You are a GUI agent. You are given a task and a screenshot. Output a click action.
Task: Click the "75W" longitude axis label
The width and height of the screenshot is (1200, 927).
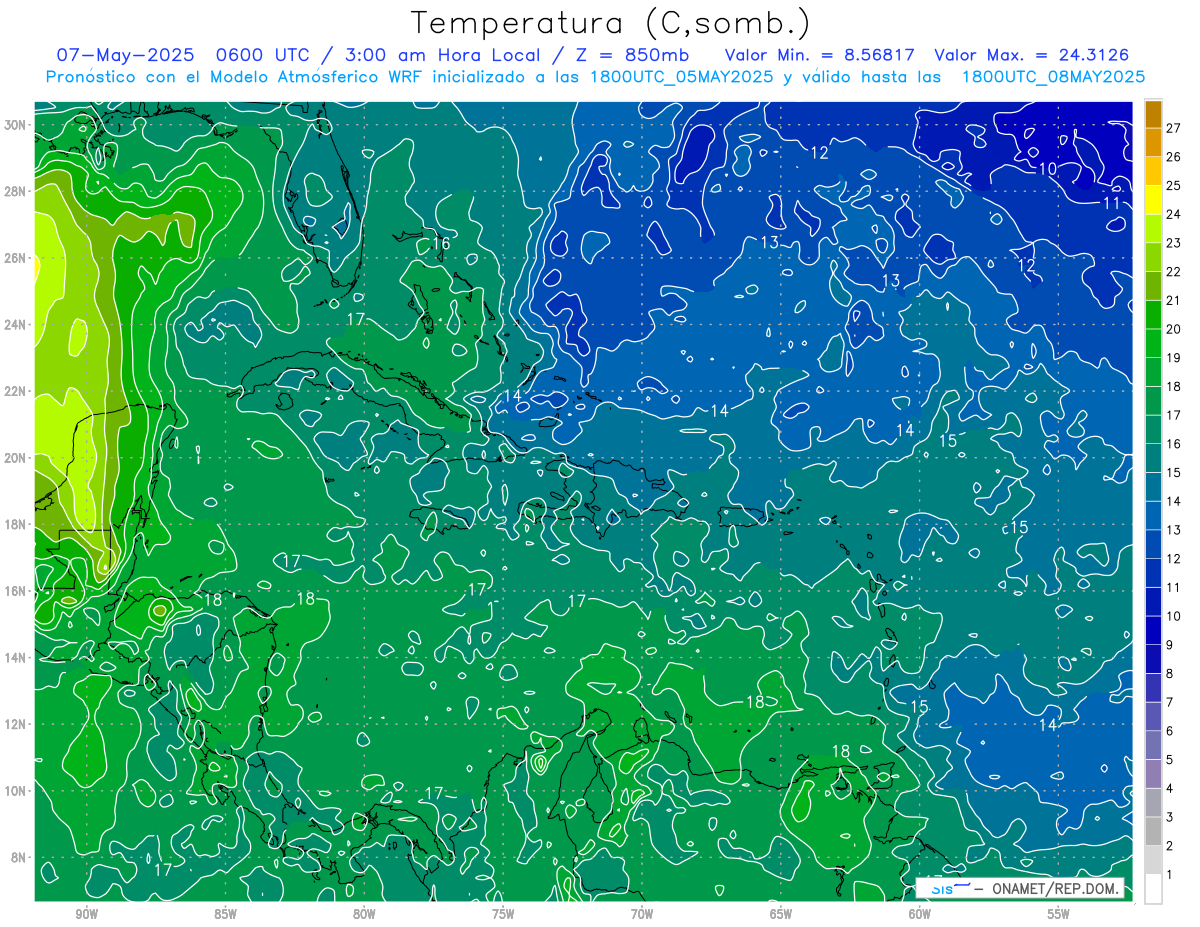[503, 914]
